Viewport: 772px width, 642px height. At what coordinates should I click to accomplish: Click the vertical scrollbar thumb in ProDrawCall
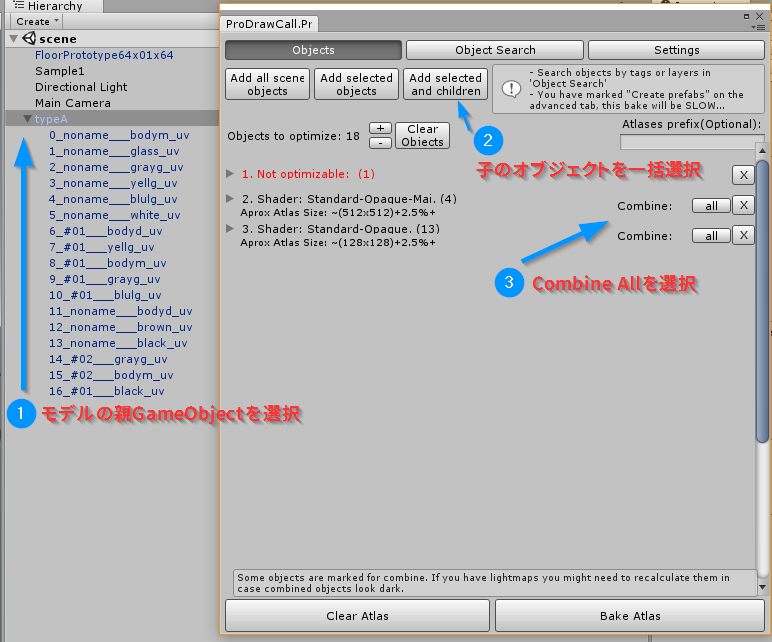(762, 300)
